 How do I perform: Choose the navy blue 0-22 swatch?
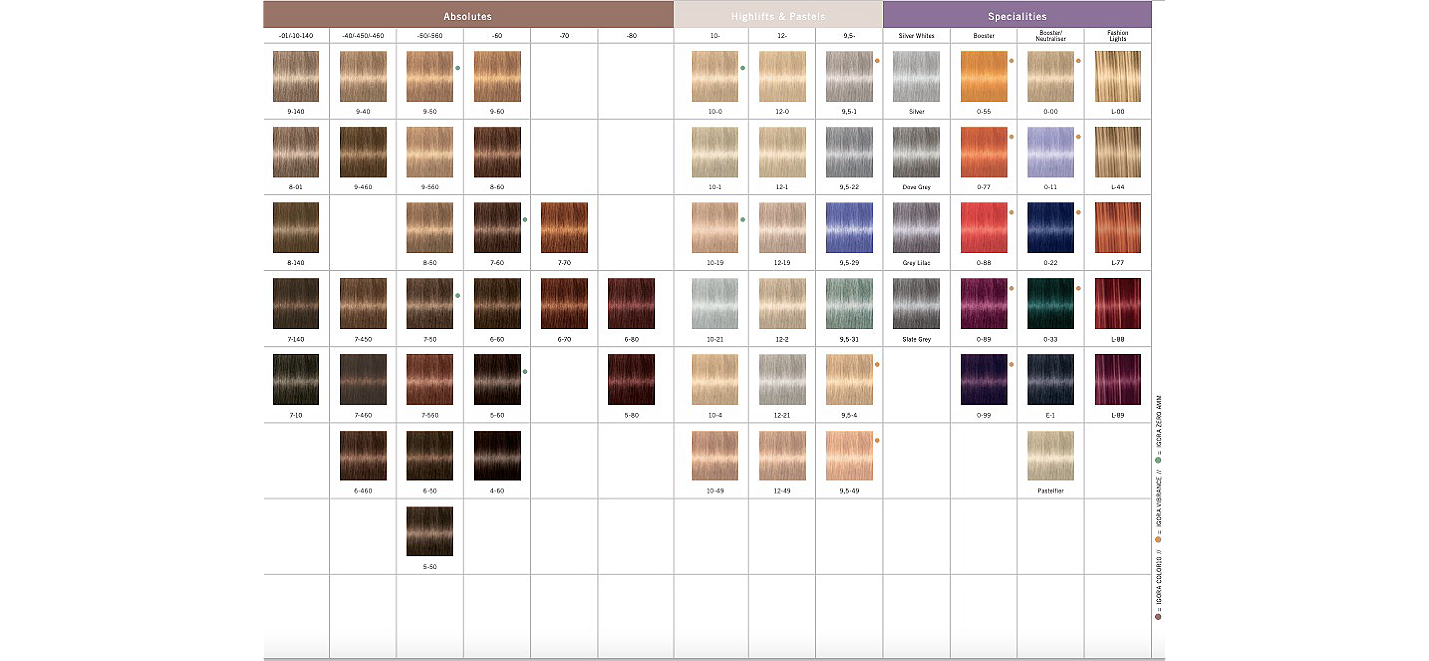pos(1050,228)
